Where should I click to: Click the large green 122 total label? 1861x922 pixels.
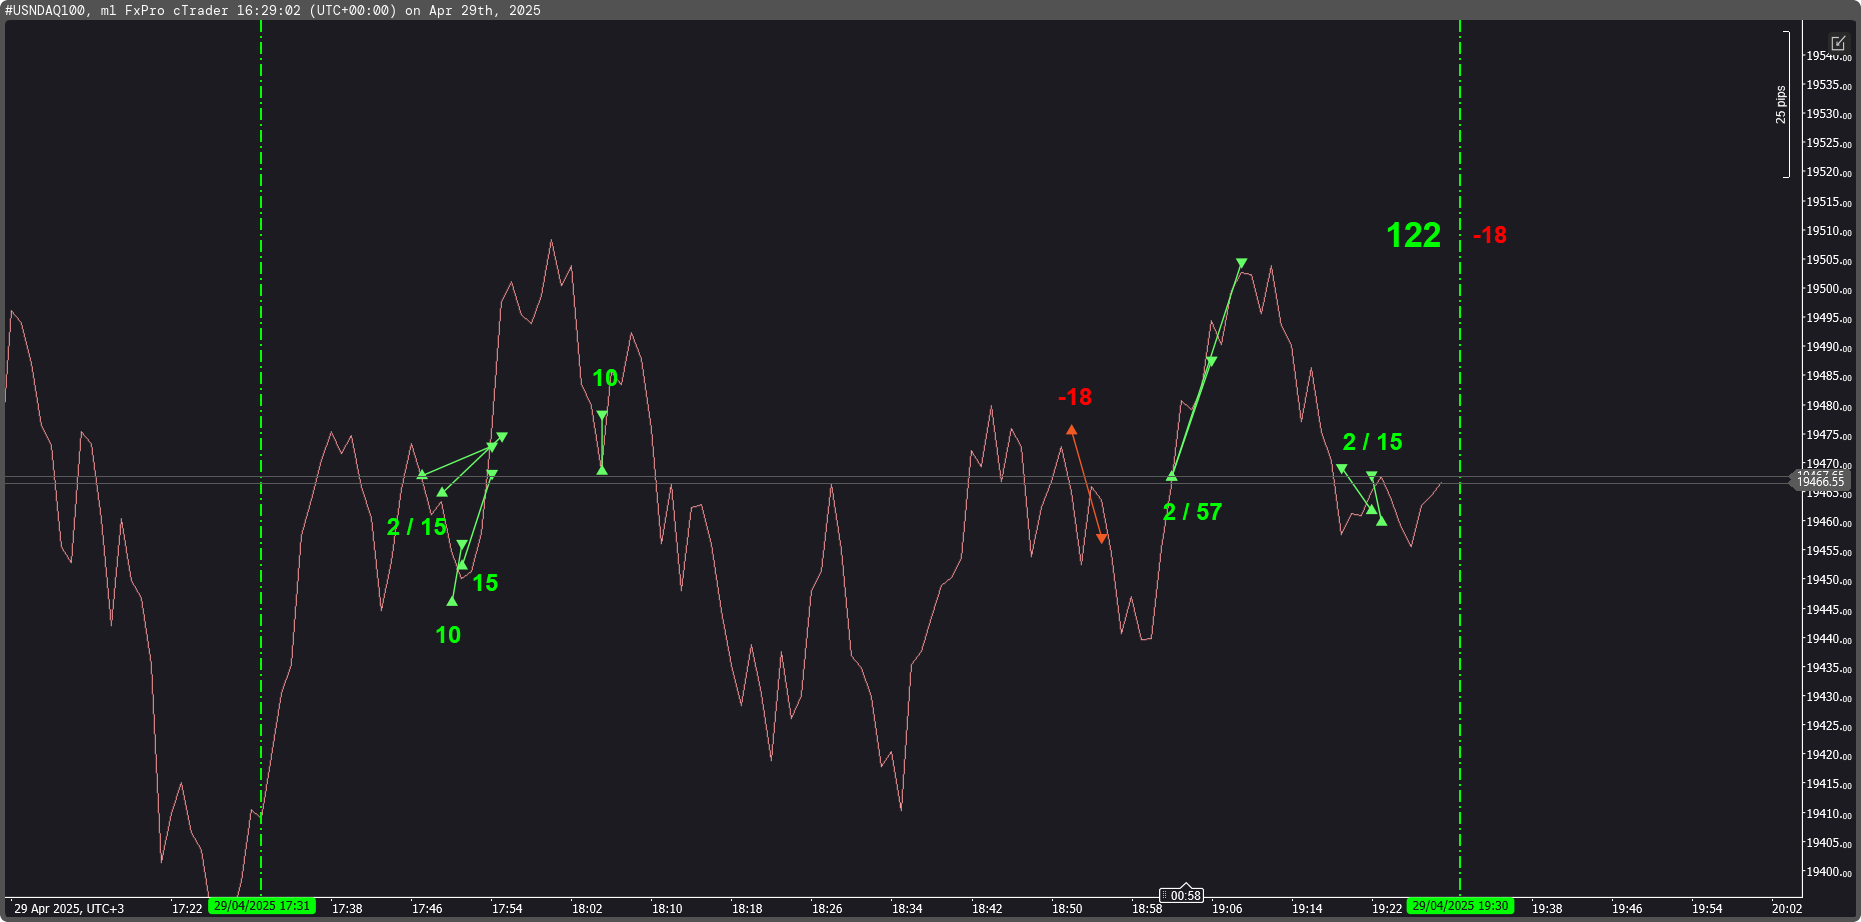coord(1413,235)
